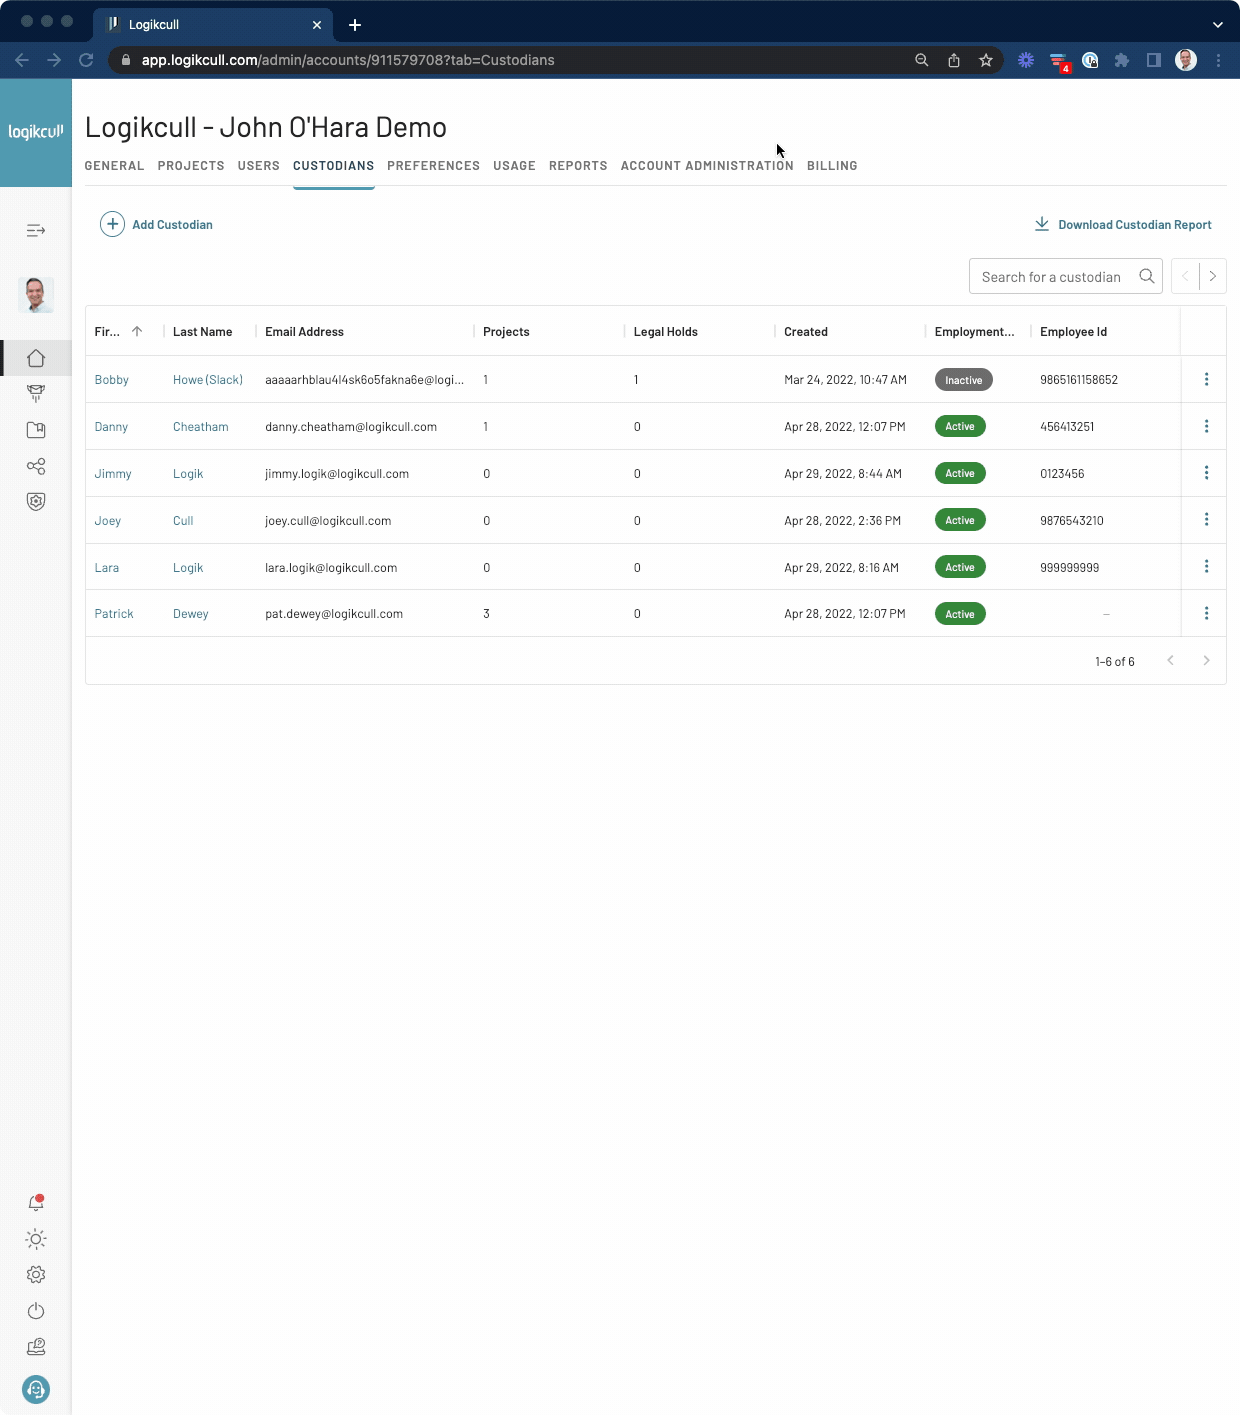
Task: Switch to the Reports tab
Action: [578, 166]
